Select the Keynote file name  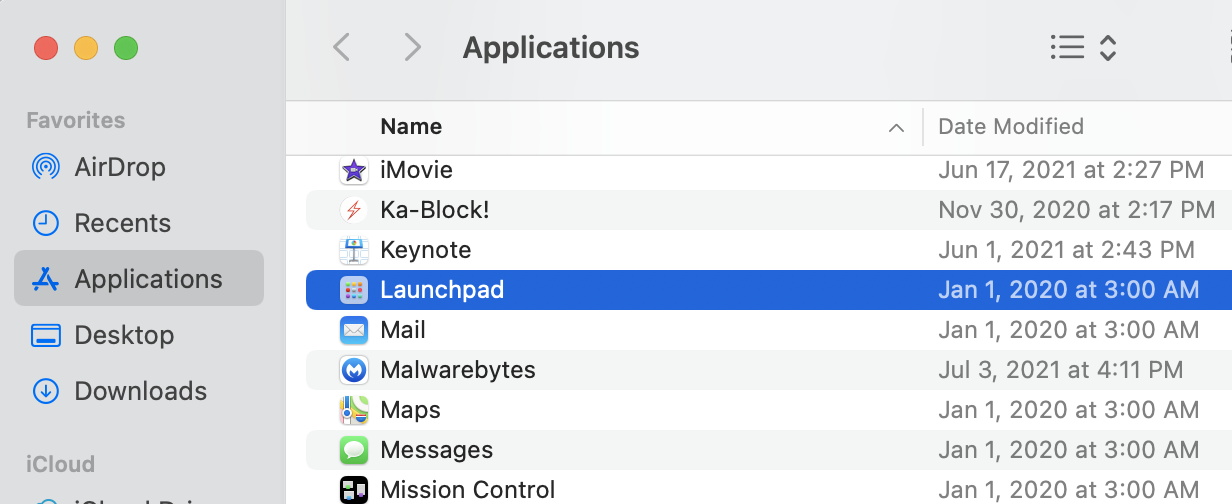[425, 250]
